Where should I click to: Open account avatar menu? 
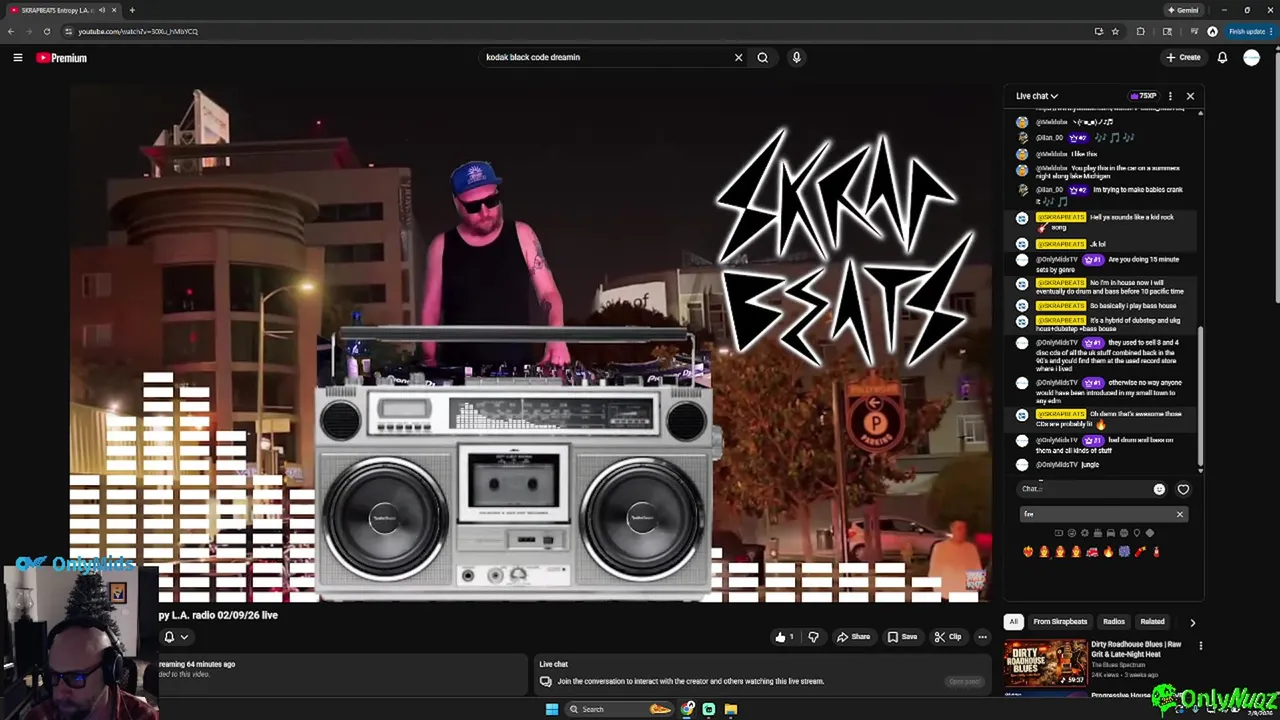pyautogui.click(x=1251, y=57)
